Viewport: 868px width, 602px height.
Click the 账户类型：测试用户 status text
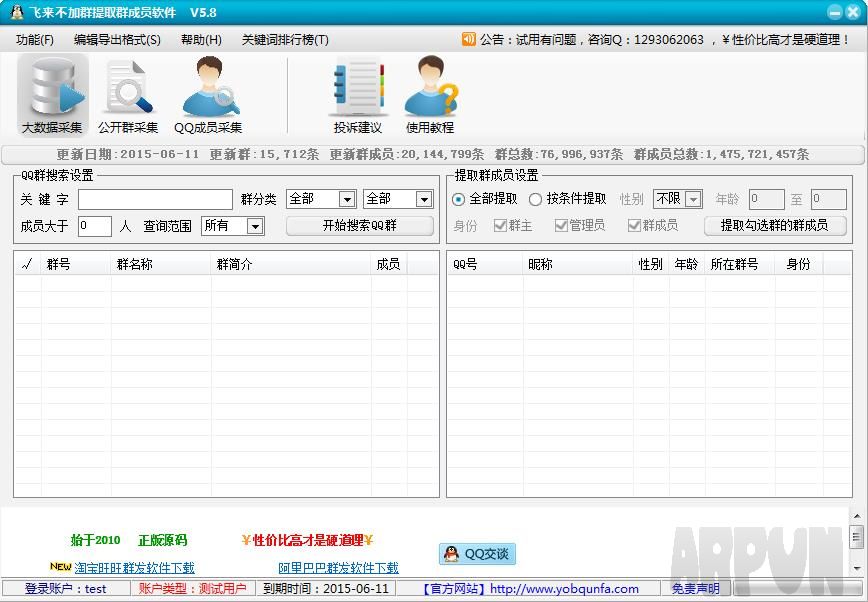click(x=193, y=589)
